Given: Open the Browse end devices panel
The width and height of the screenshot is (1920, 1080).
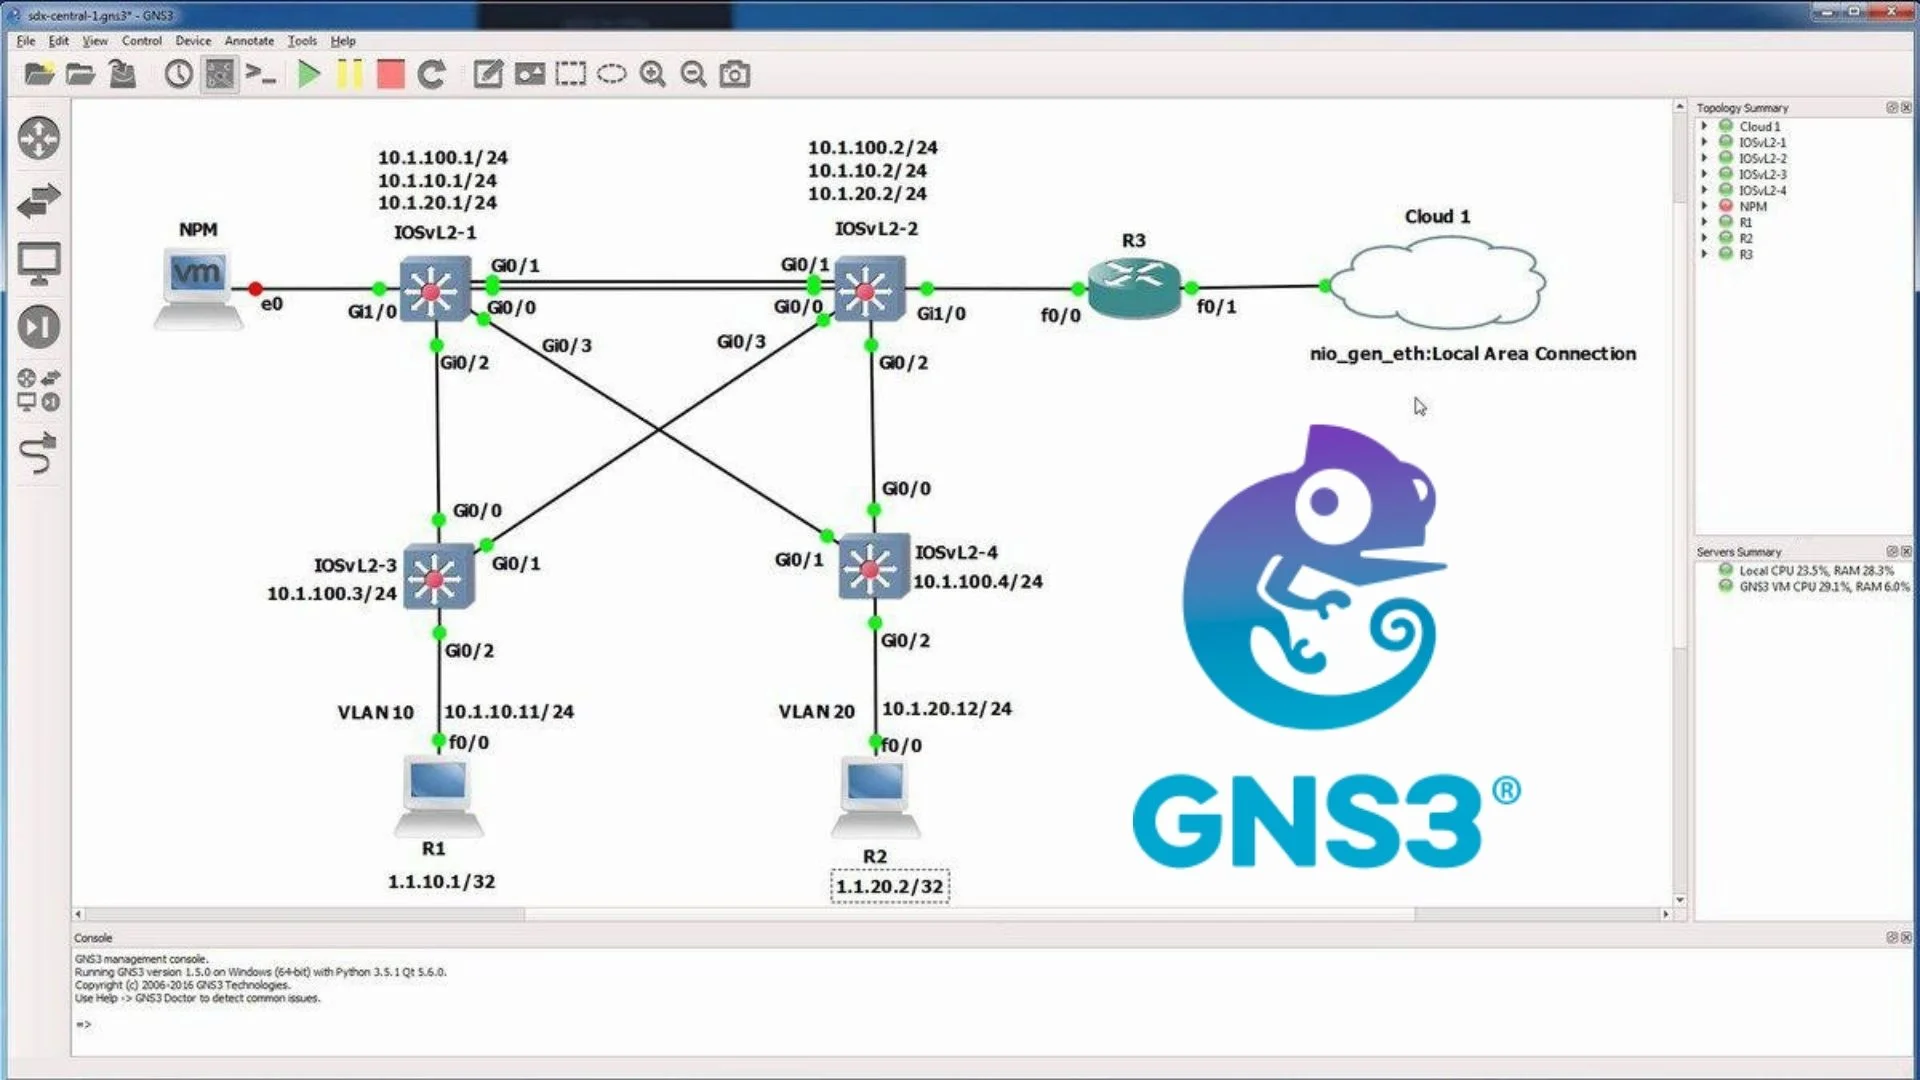Looking at the screenshot, I should (x=39, y=263).
